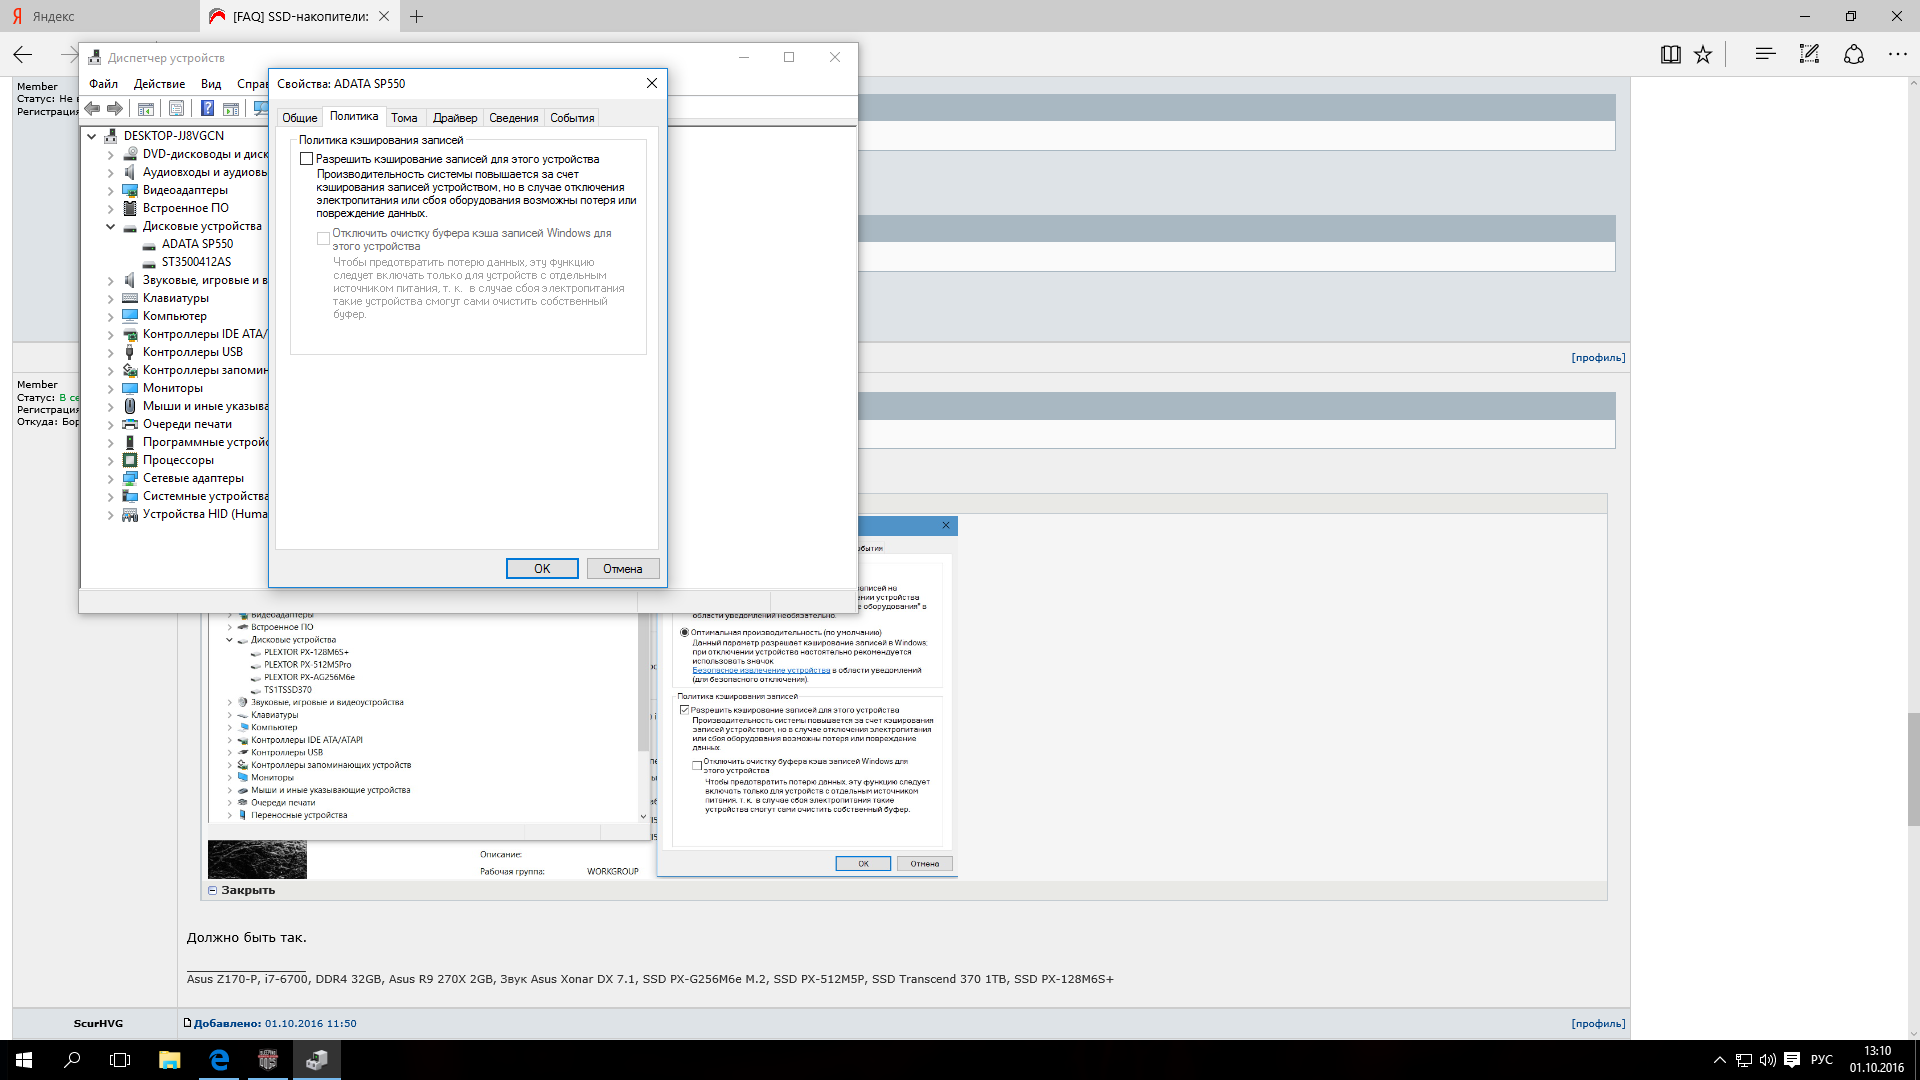Image resolution: width=1920 pixels, height=1080 pixels.
Task: Open Microsoft Edge from the taskbar
Action: [219, 1060]
